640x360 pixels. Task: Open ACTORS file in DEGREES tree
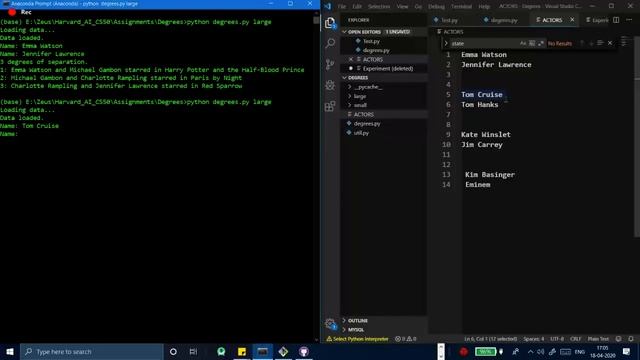tap(363, 115)
